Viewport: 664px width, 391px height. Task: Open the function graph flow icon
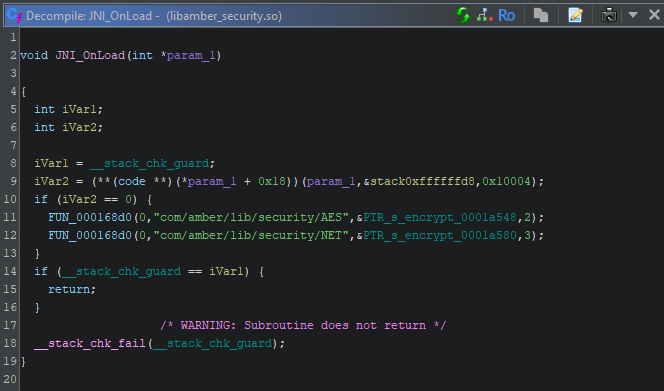[484, 15]
